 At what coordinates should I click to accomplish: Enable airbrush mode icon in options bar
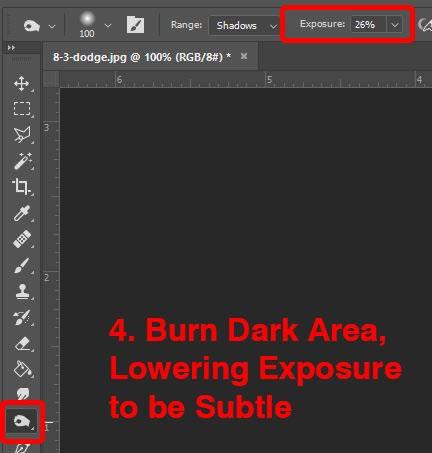coord(425,25)
